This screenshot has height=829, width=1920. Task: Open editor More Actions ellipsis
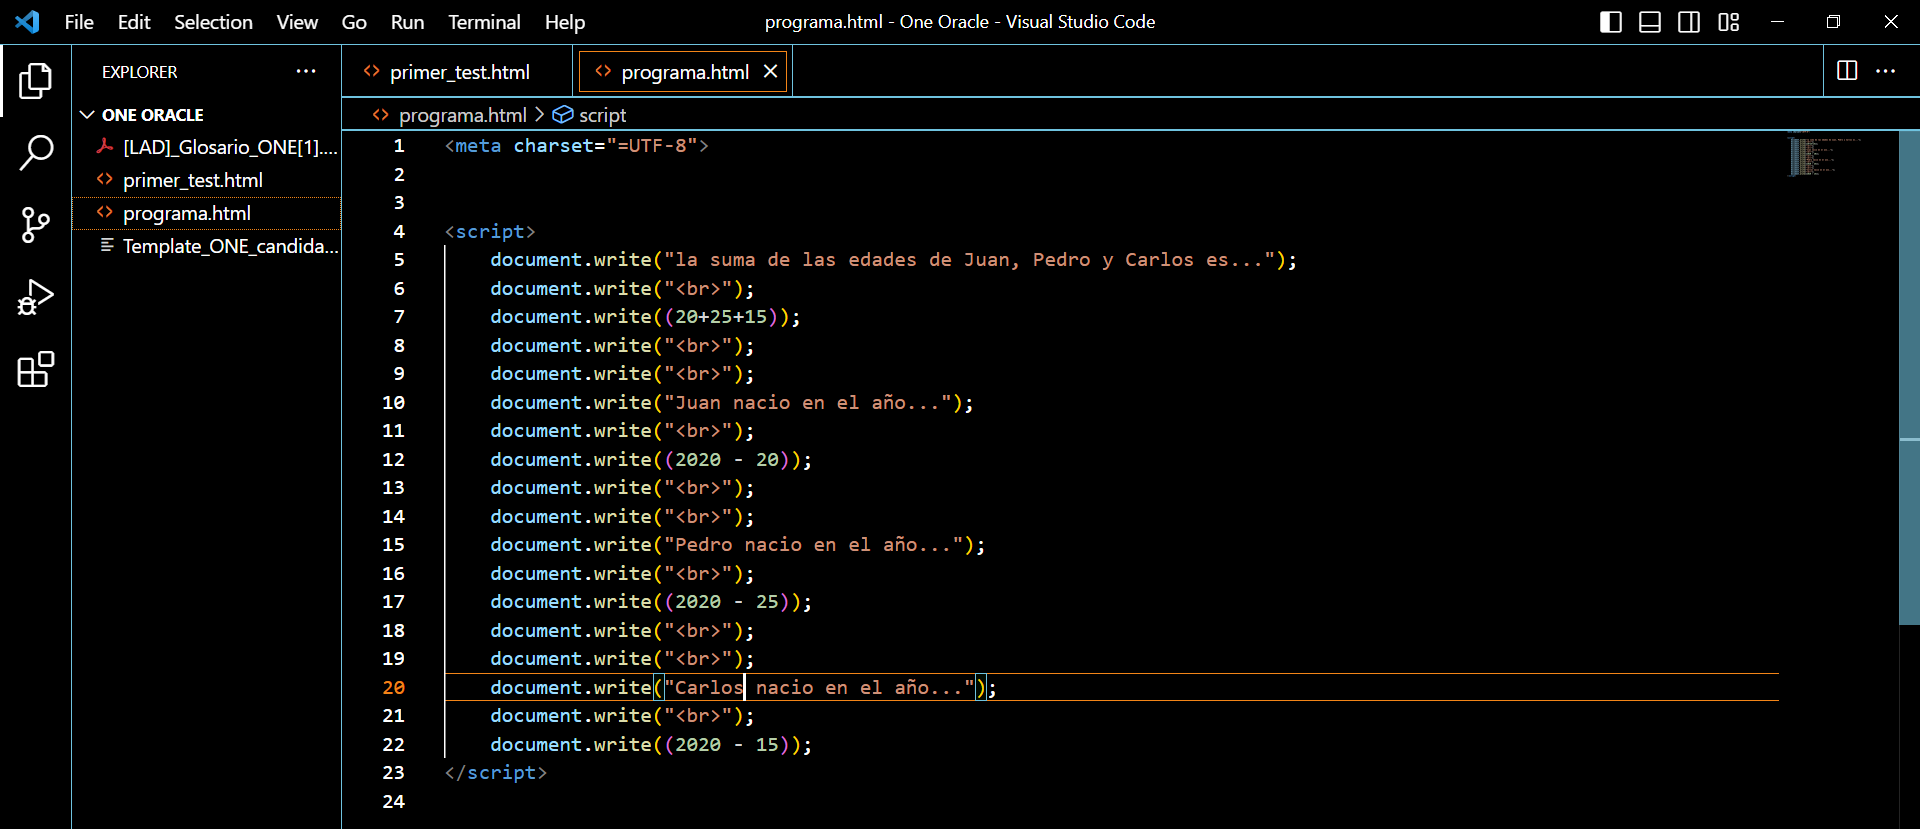pyautogui.click(x=1886, y=70)
